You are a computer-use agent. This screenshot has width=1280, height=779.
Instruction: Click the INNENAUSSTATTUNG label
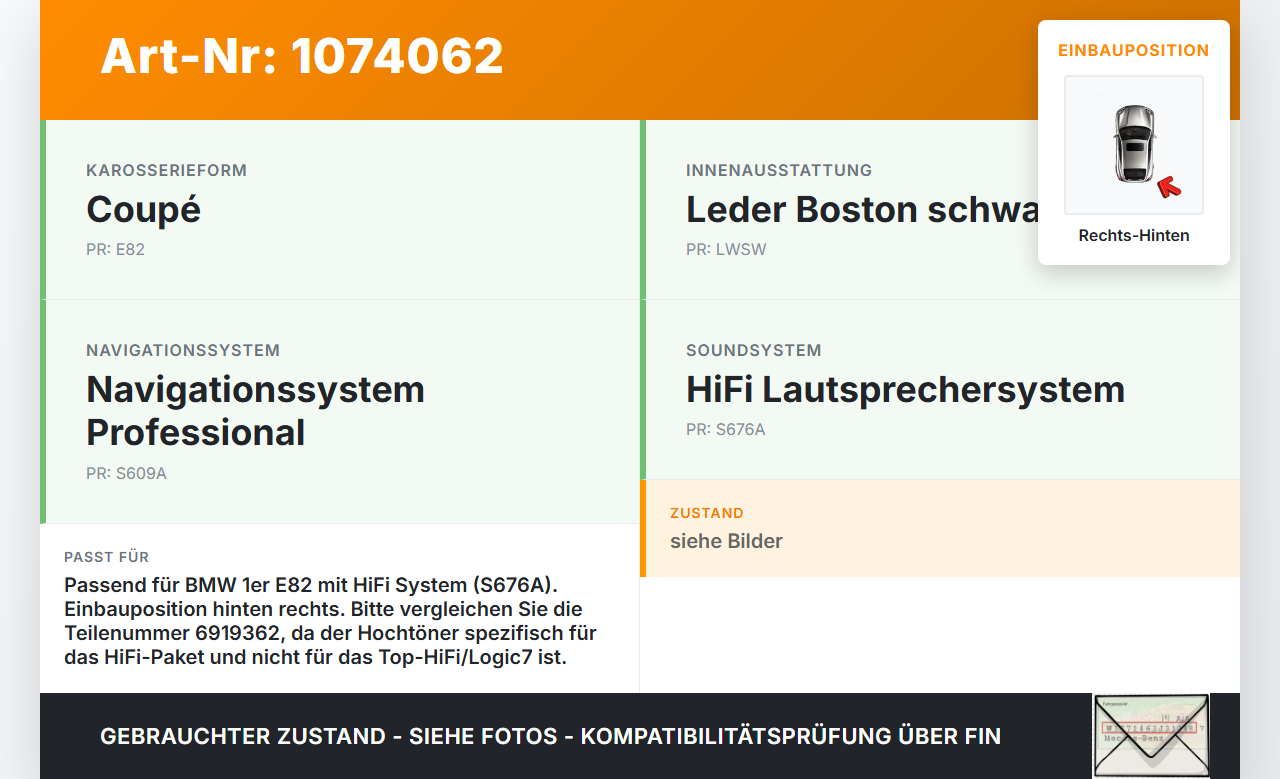point(779,170)
